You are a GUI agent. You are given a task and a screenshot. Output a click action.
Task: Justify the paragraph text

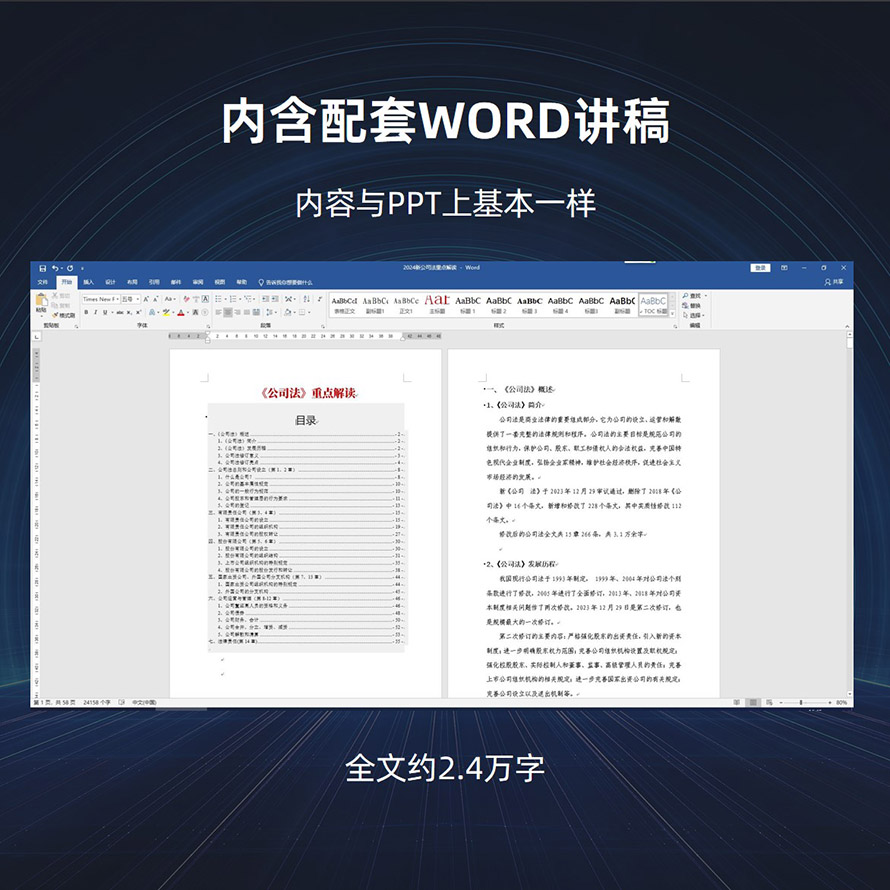pos(247,312)
